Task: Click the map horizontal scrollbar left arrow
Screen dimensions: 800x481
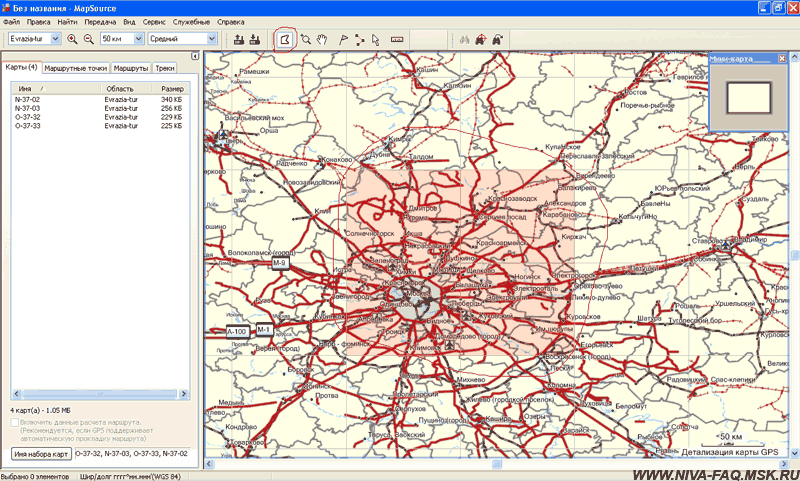Action: [x=209, y=464]
